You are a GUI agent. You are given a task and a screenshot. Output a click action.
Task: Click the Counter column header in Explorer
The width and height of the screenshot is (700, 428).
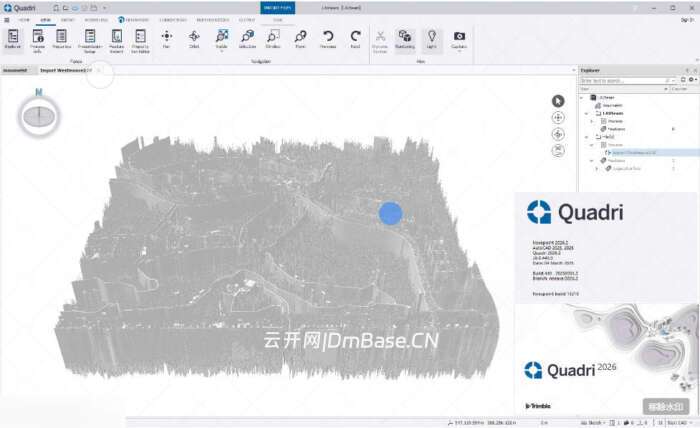679,89
